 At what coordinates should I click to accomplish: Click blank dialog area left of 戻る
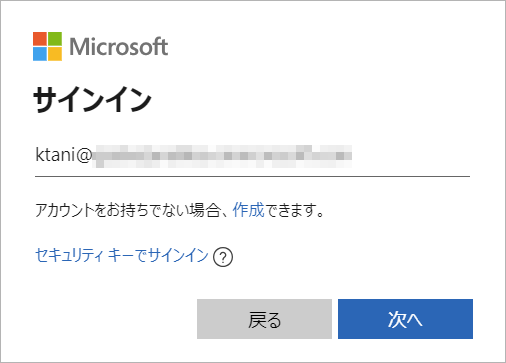click(115, 319)
